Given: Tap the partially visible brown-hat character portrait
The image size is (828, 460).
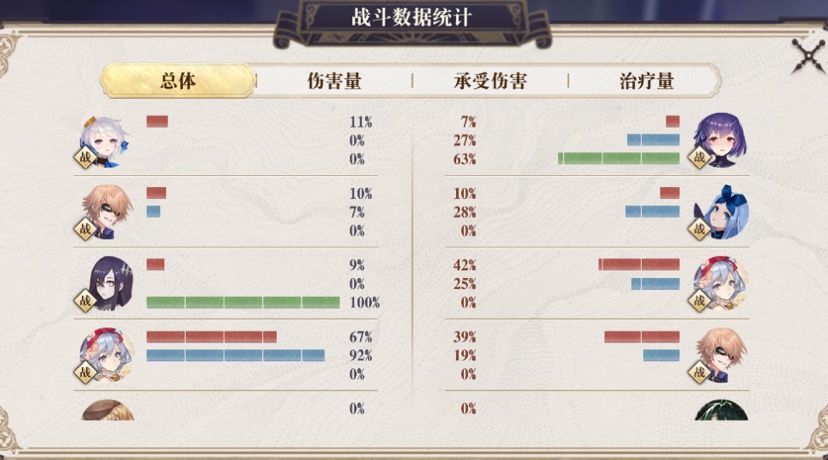Looking at the screenshot, I should (108, 410).
